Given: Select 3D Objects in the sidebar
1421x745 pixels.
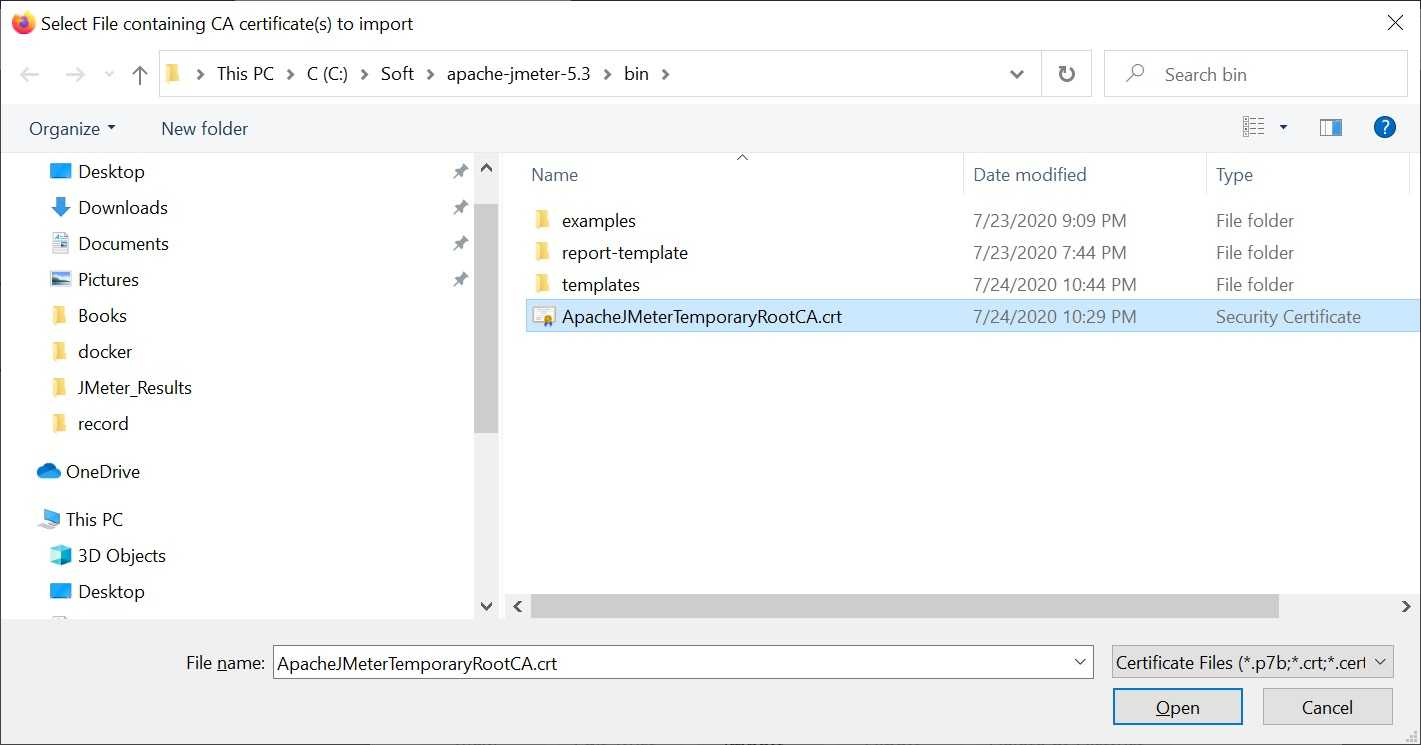Looking at the screenshot, I should click(x=121, y=556).
